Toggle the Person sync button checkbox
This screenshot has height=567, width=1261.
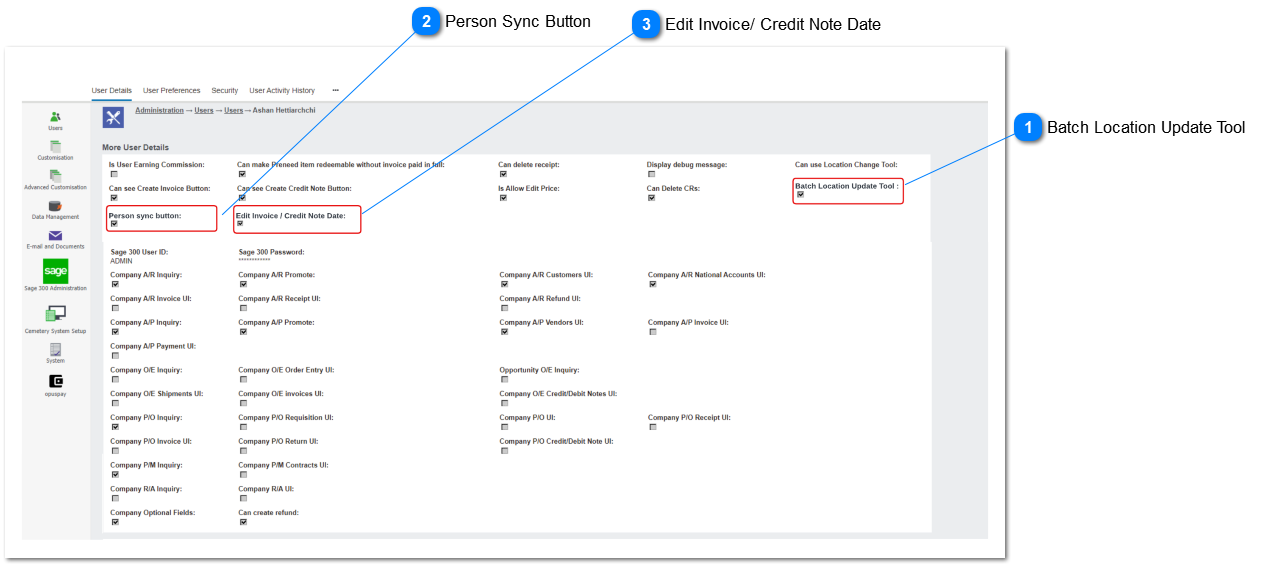click(x=114, y=224)
